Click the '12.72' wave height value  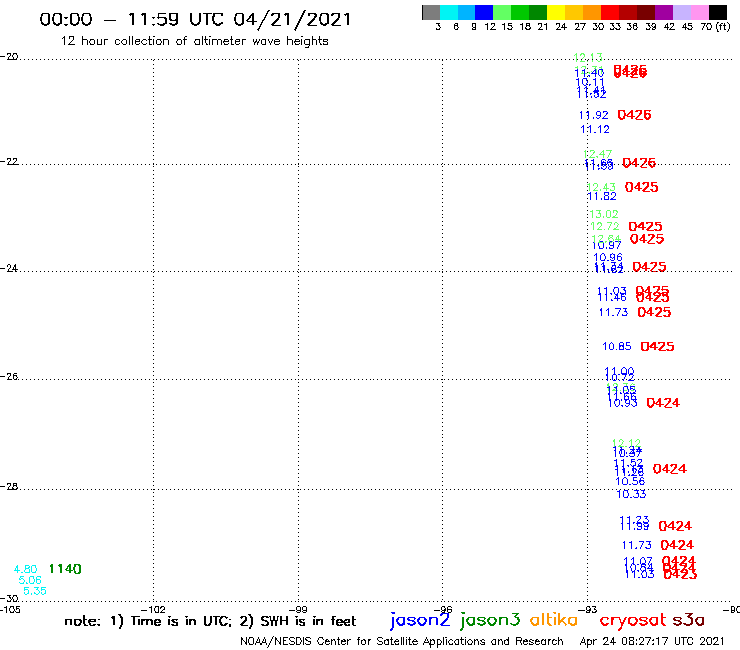click(605, 227)
